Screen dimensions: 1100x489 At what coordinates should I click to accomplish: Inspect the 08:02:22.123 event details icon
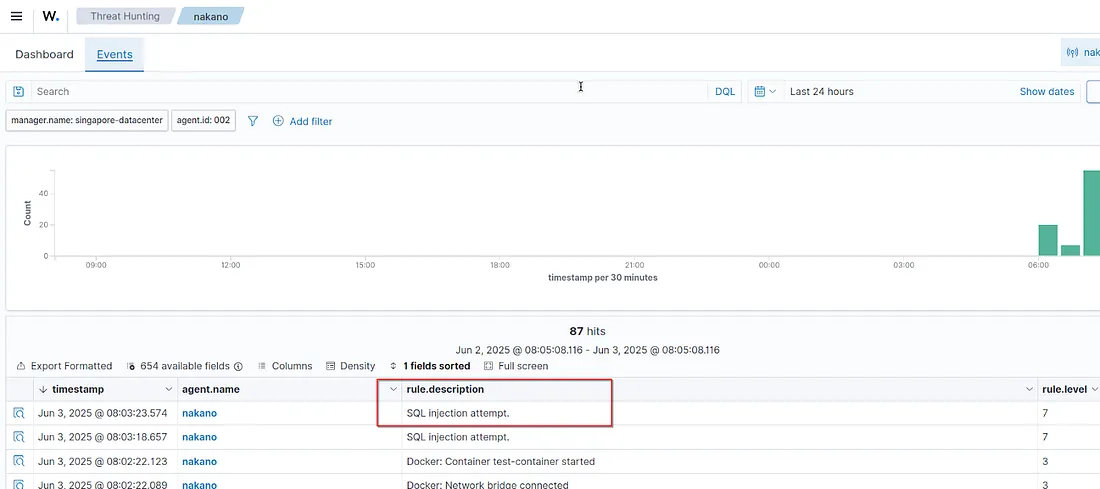click(18, 462)
